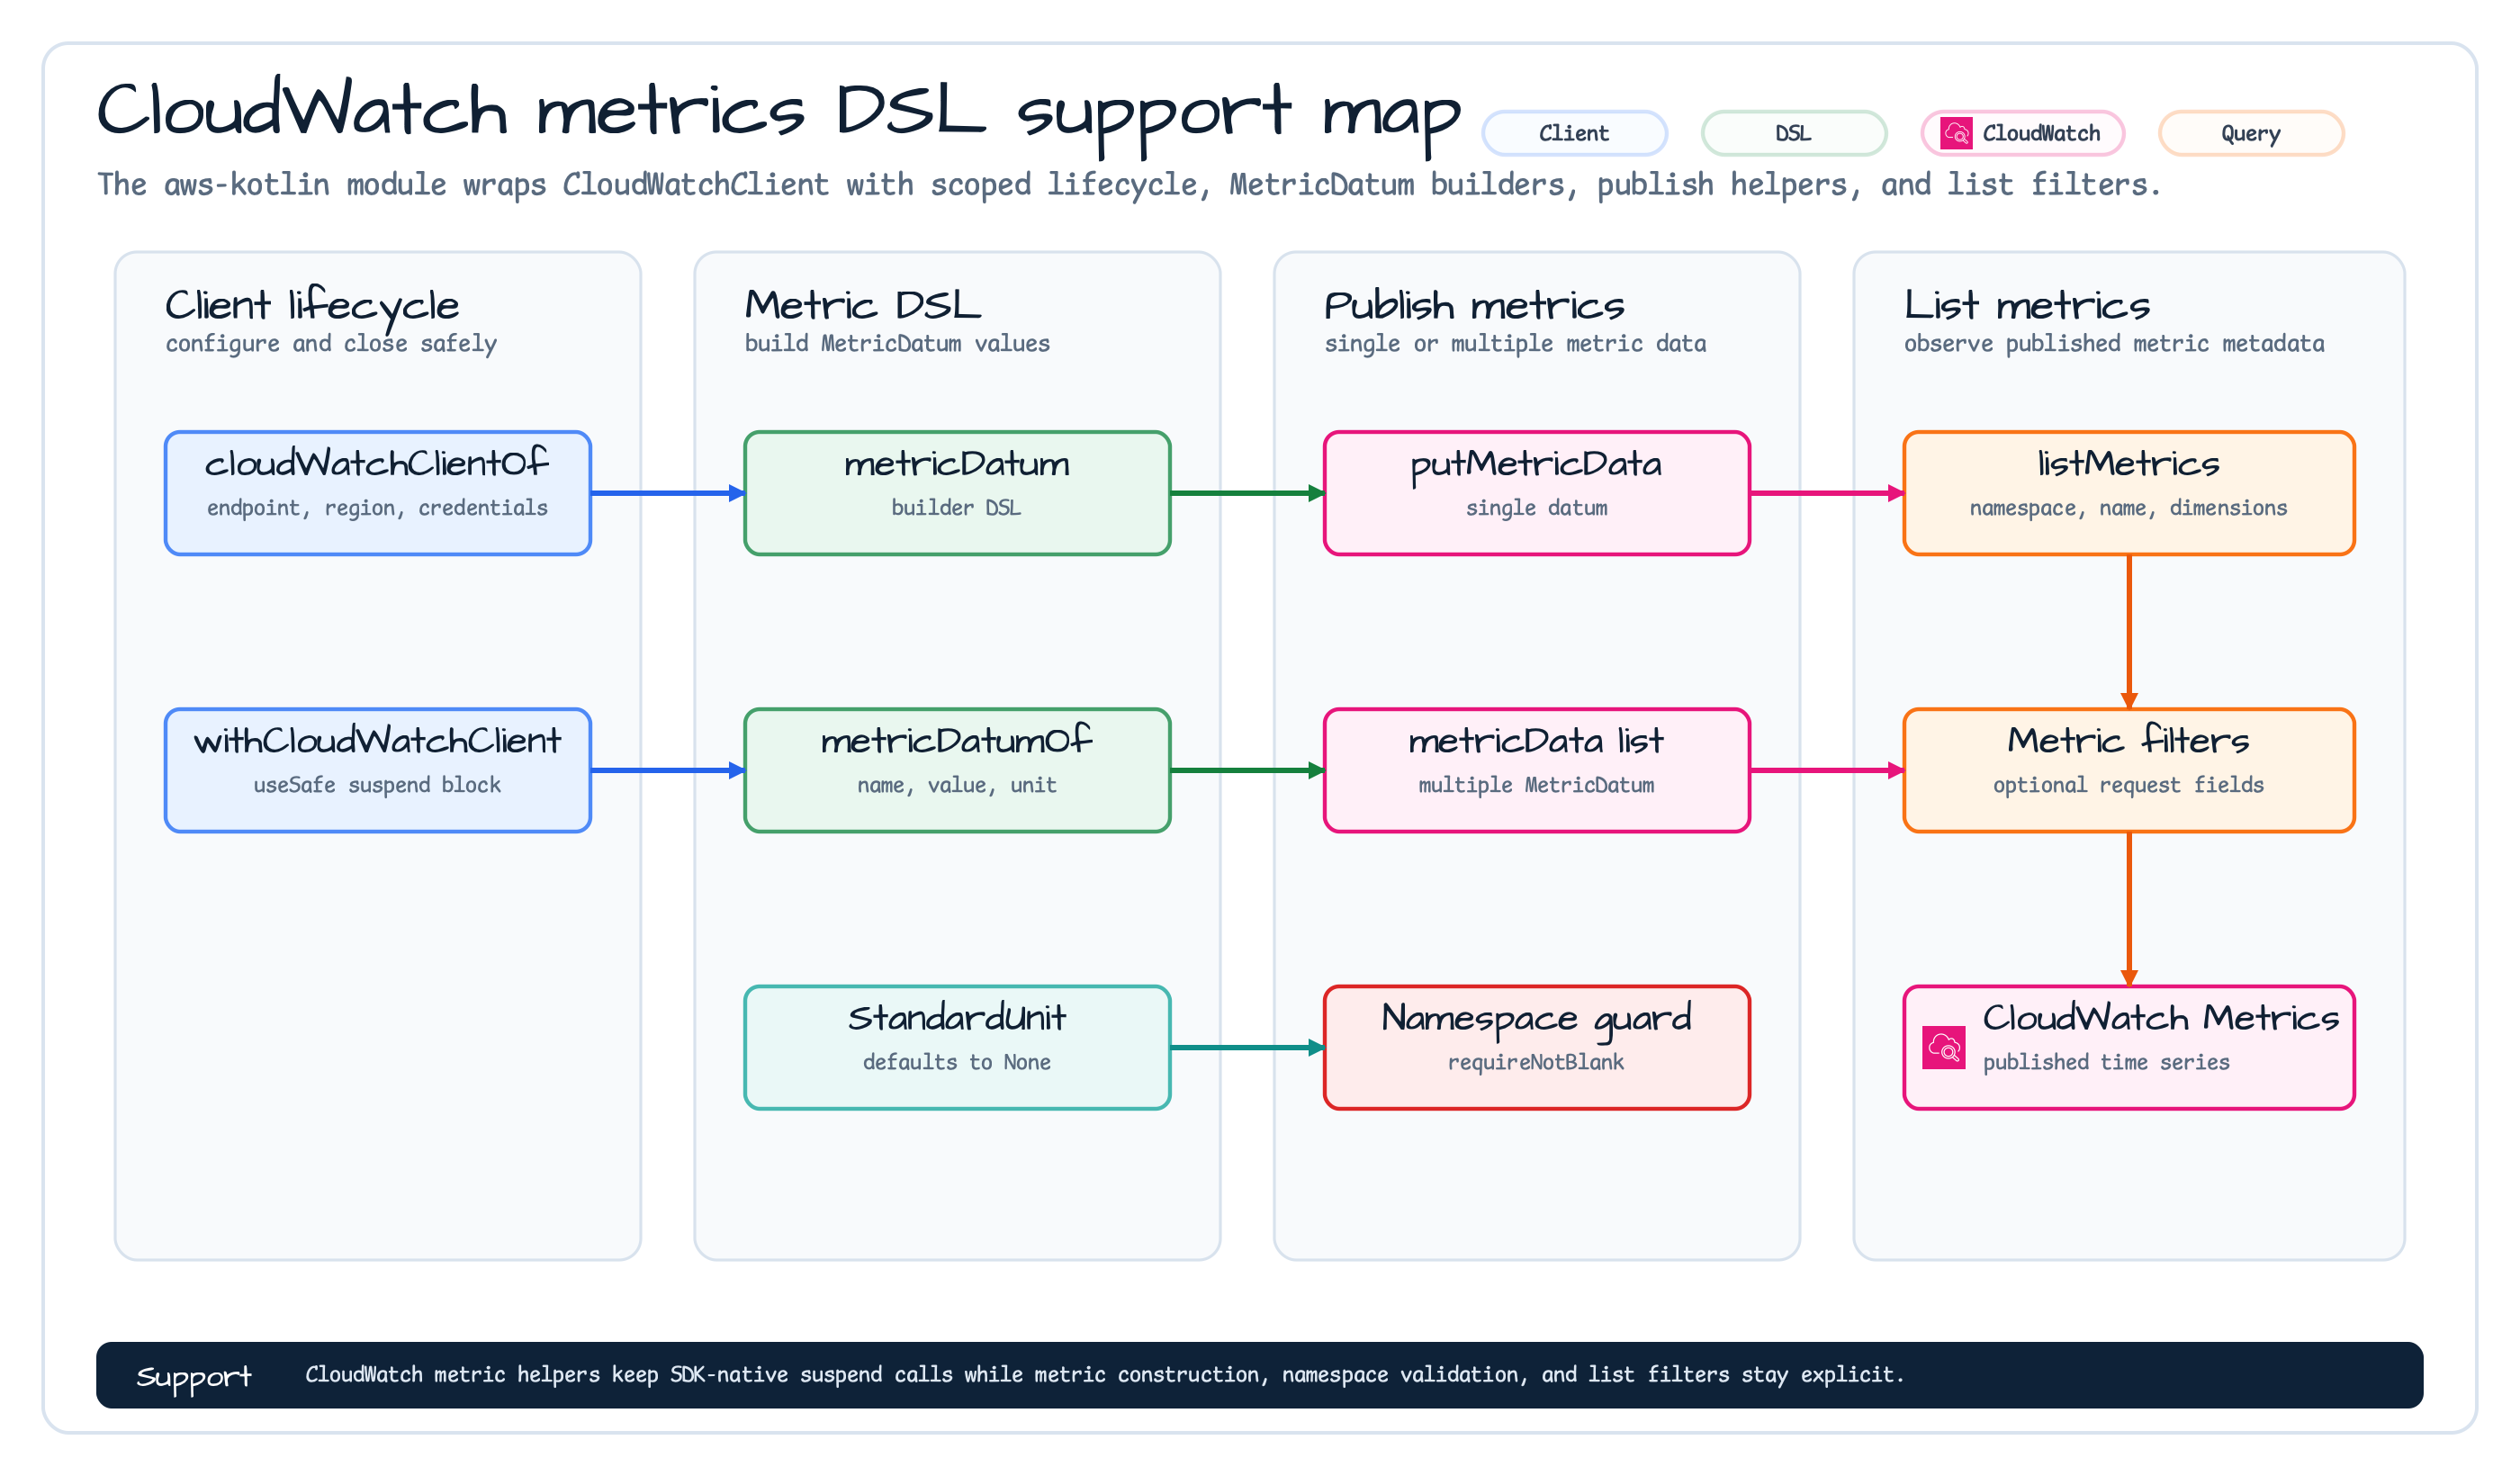This screenshot has width=2520, height=1476.
Task: Click the Client lifecycle column heading
Action: pyautogui.click(x=312, y=305)
